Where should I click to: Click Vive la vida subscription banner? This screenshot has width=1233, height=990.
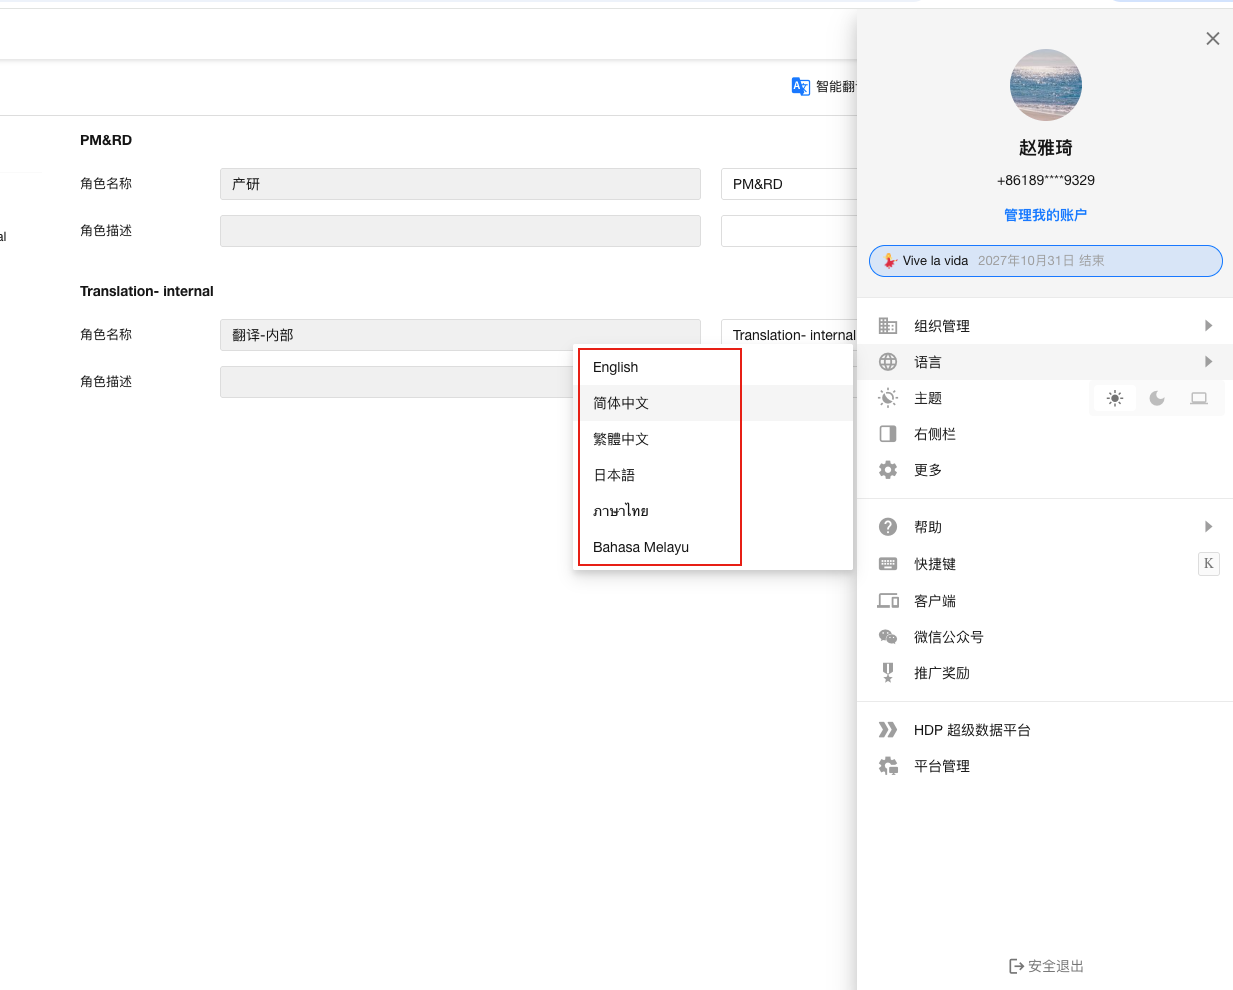point(1045,261)
